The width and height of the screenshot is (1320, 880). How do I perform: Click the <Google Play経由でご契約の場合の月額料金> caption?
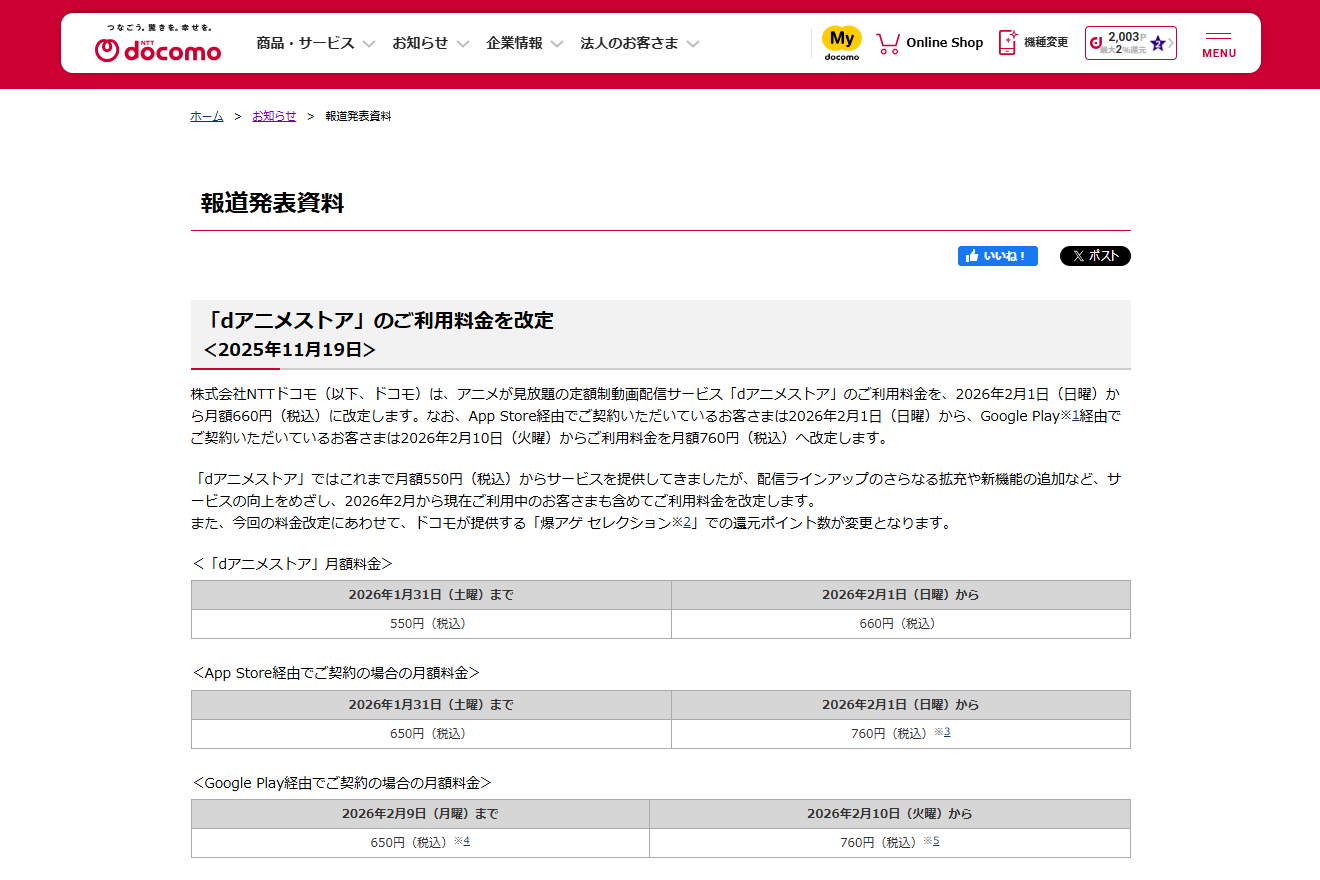(x=342, y=783)
